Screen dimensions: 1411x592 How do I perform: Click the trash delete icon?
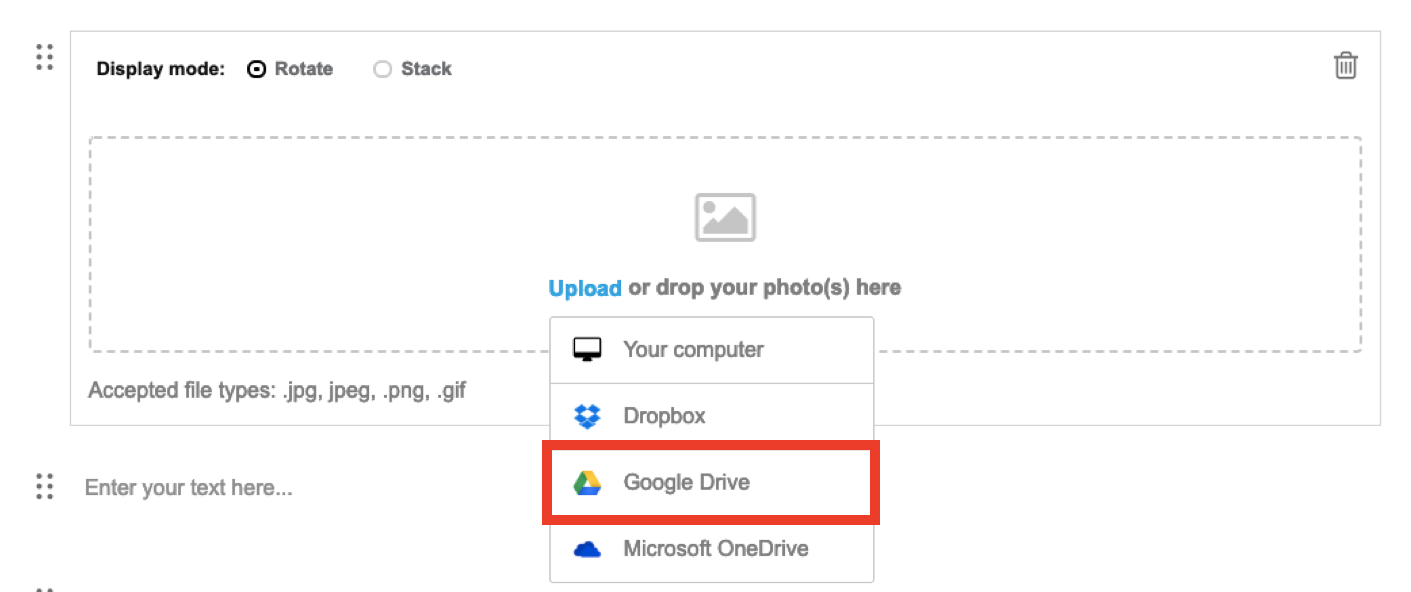(1345, 66)
